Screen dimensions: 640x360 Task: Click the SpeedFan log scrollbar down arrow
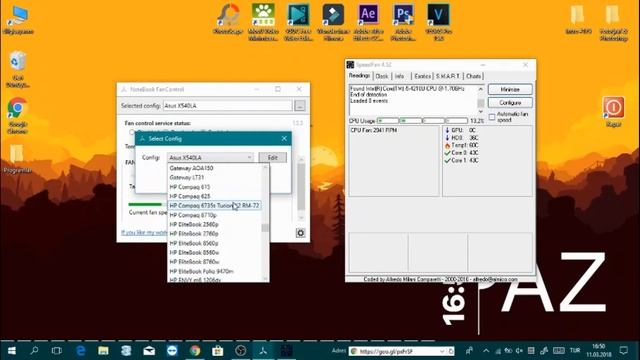coord(480,111)
